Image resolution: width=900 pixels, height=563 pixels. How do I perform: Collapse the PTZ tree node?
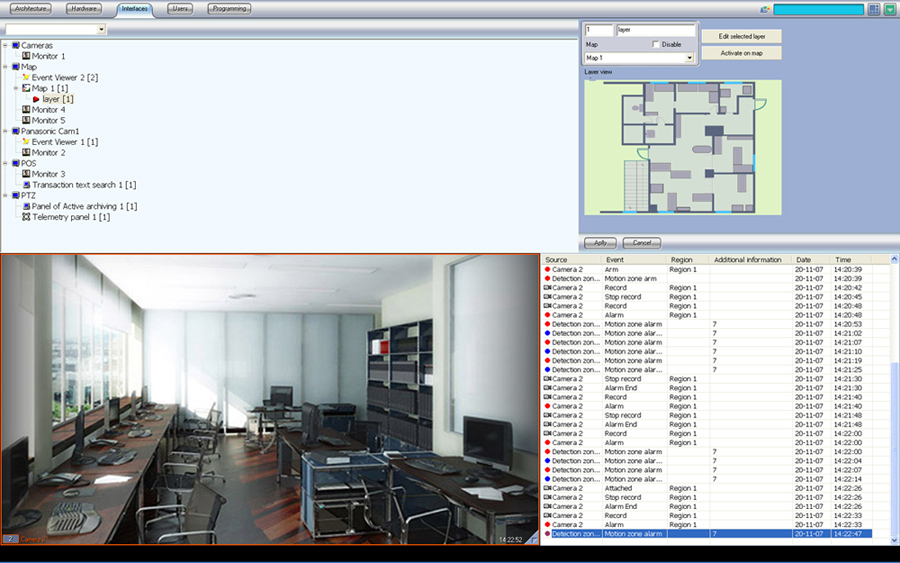tap(5, 196)
